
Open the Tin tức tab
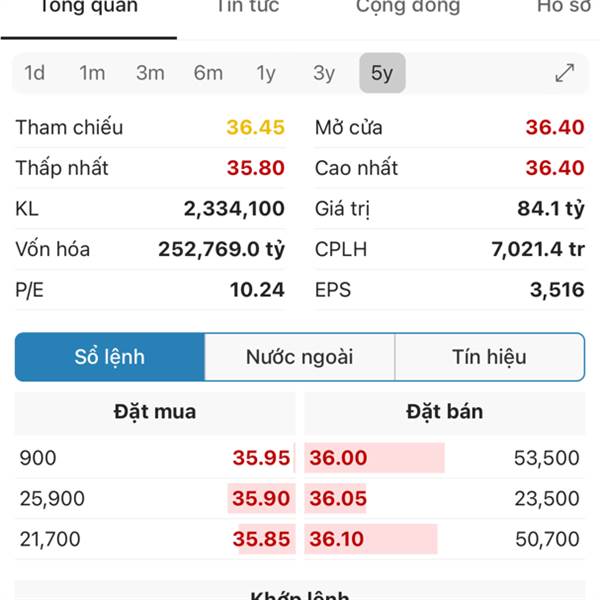coord(248,7)
